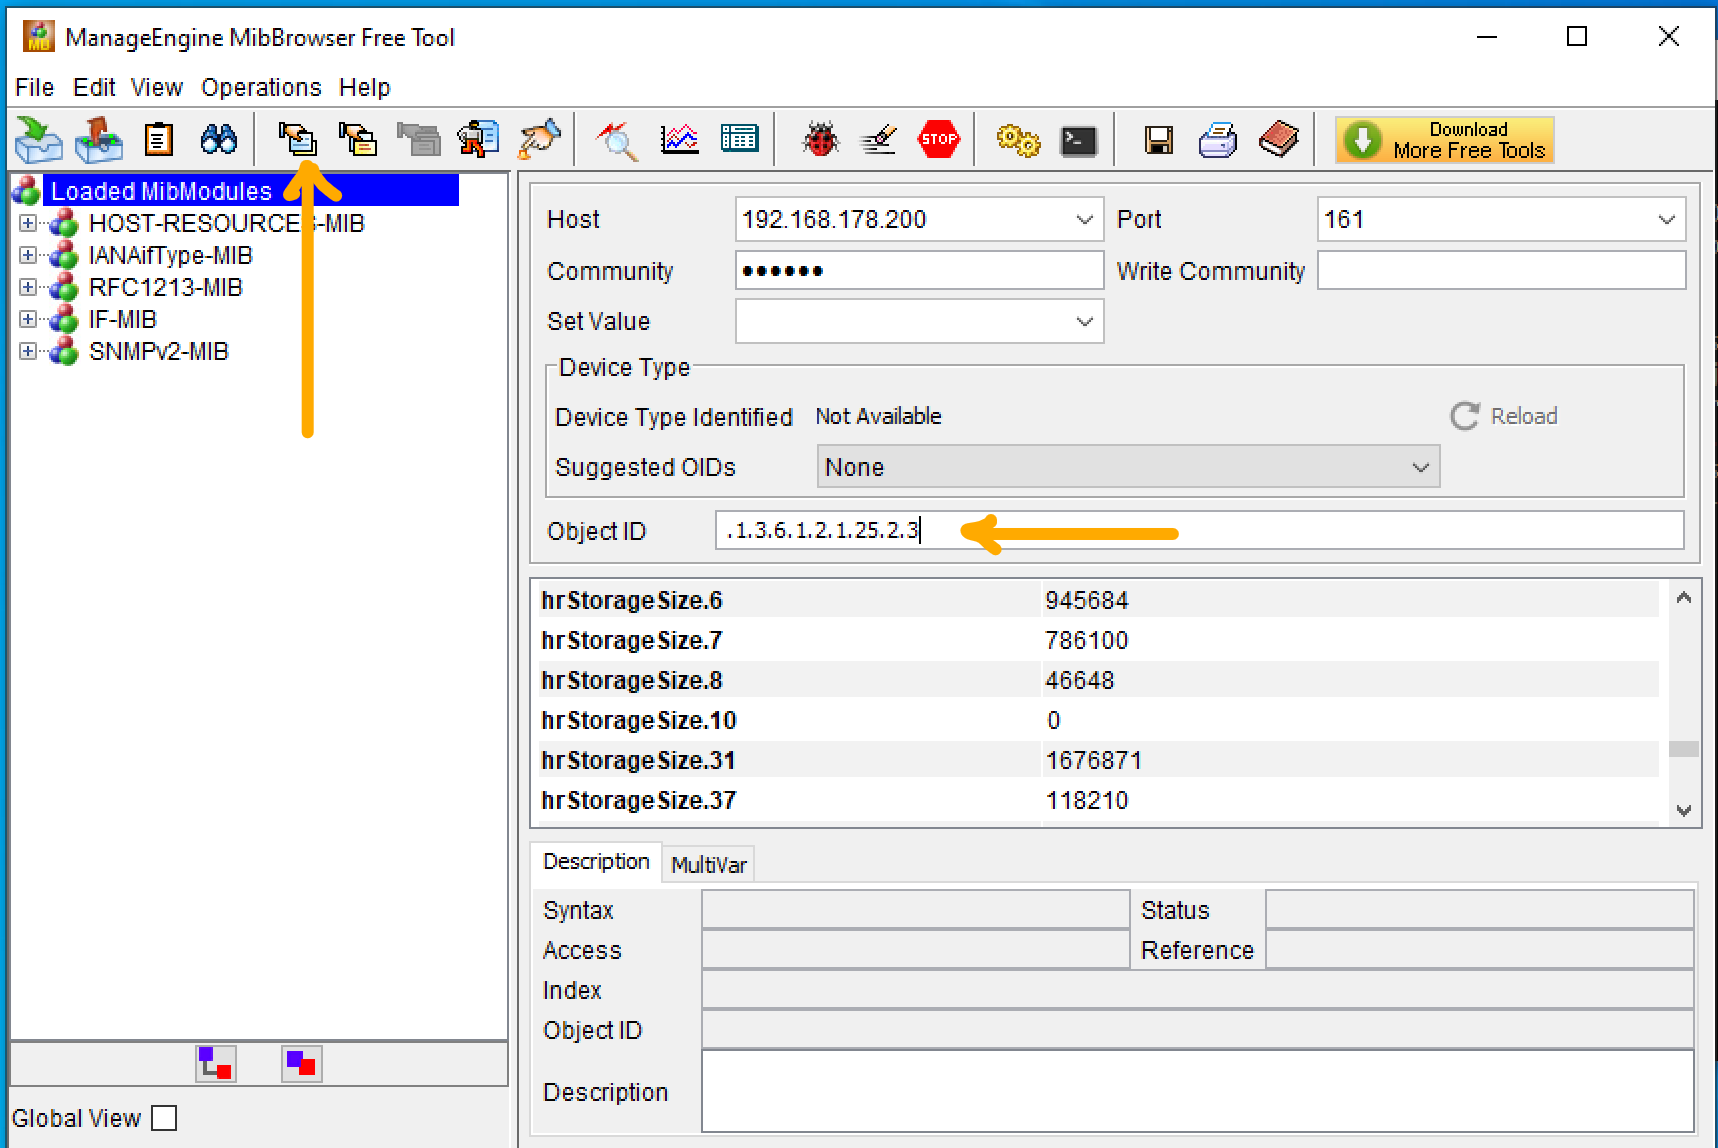Image resolution: width=1718 pixels, height=1148 pixels.
Task: Click the expand tree icon below the MIB tree
Action: pos(216,1064)
